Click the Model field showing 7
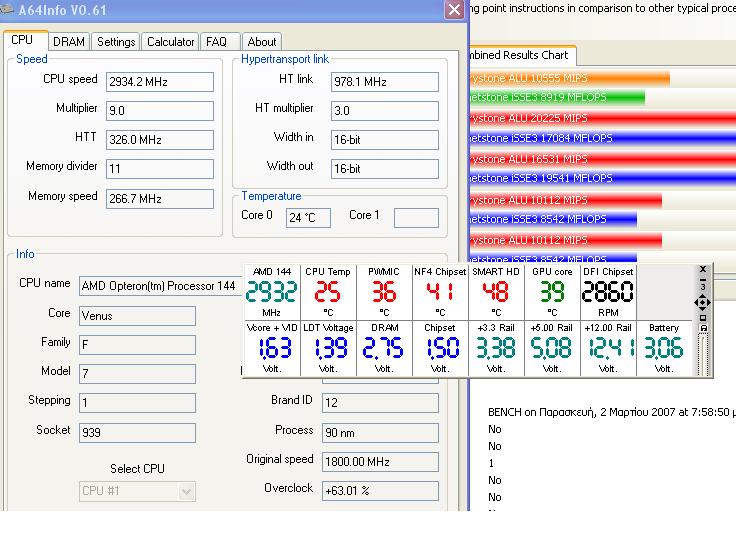This screenshot has width=736, height=538. [138, 374]
